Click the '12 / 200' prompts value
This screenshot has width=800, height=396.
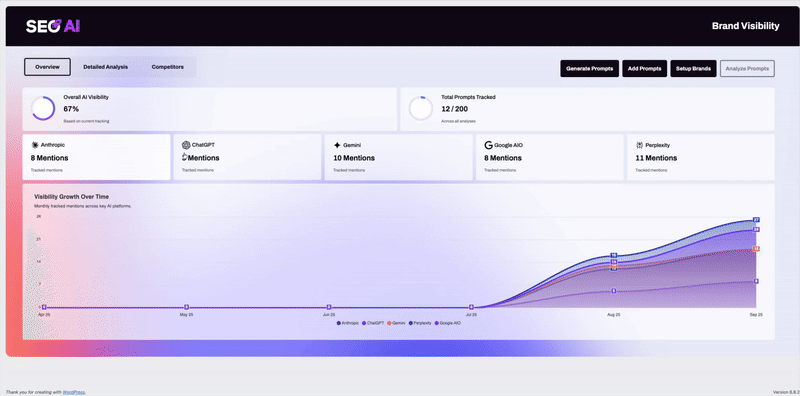click(x=455, y=109)
